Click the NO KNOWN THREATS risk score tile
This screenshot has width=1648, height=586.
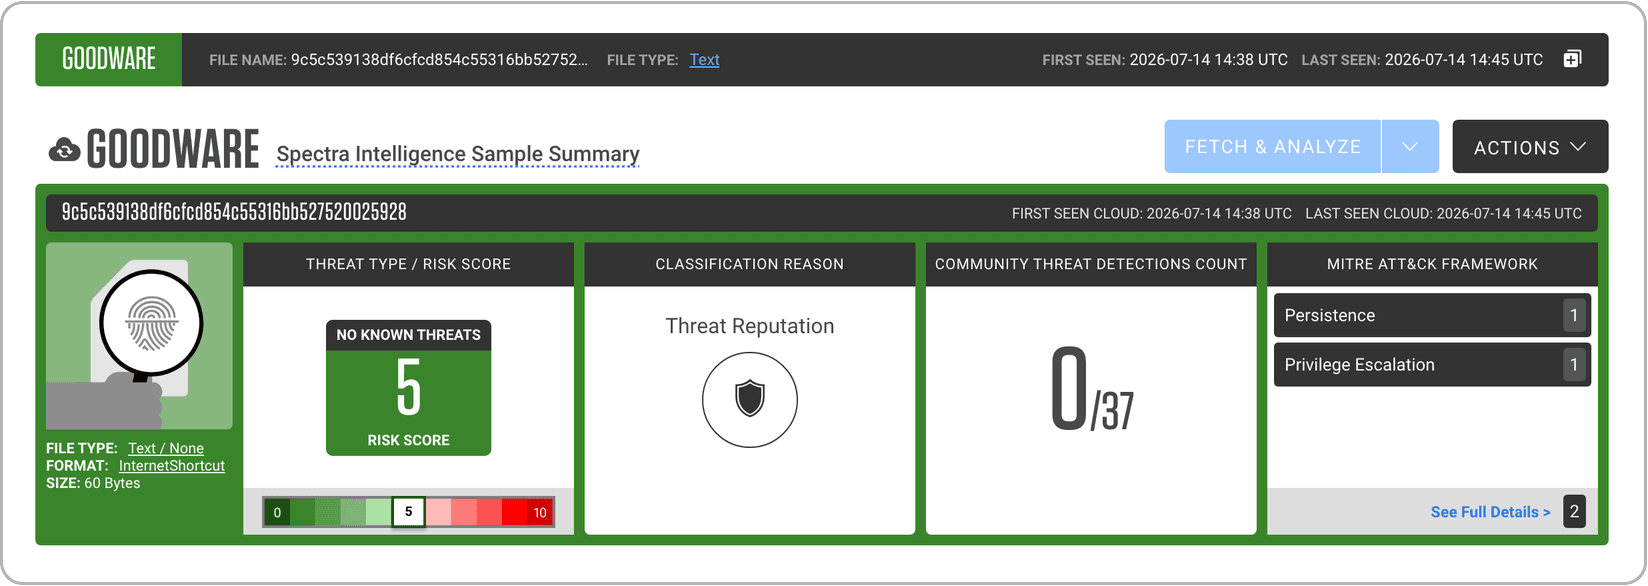pos(408,388)
